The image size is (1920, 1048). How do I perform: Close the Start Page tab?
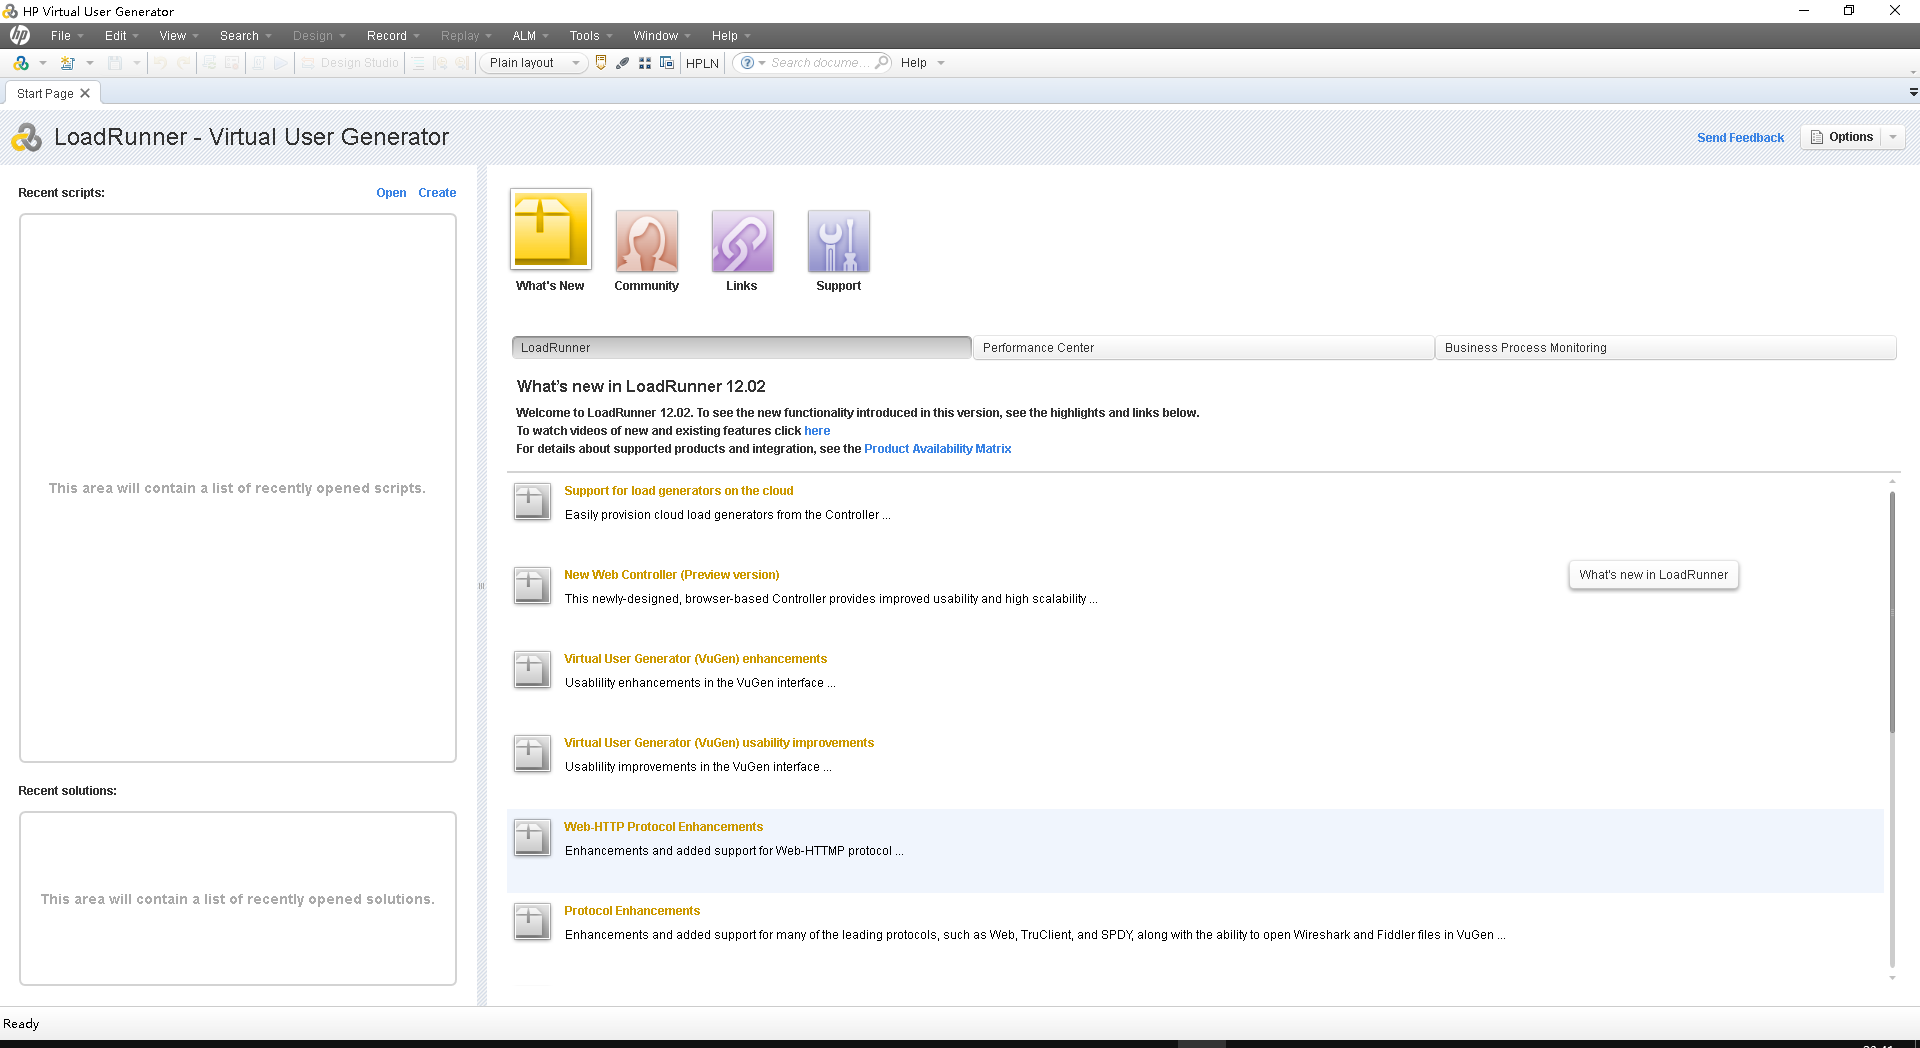tap(85, 93)
